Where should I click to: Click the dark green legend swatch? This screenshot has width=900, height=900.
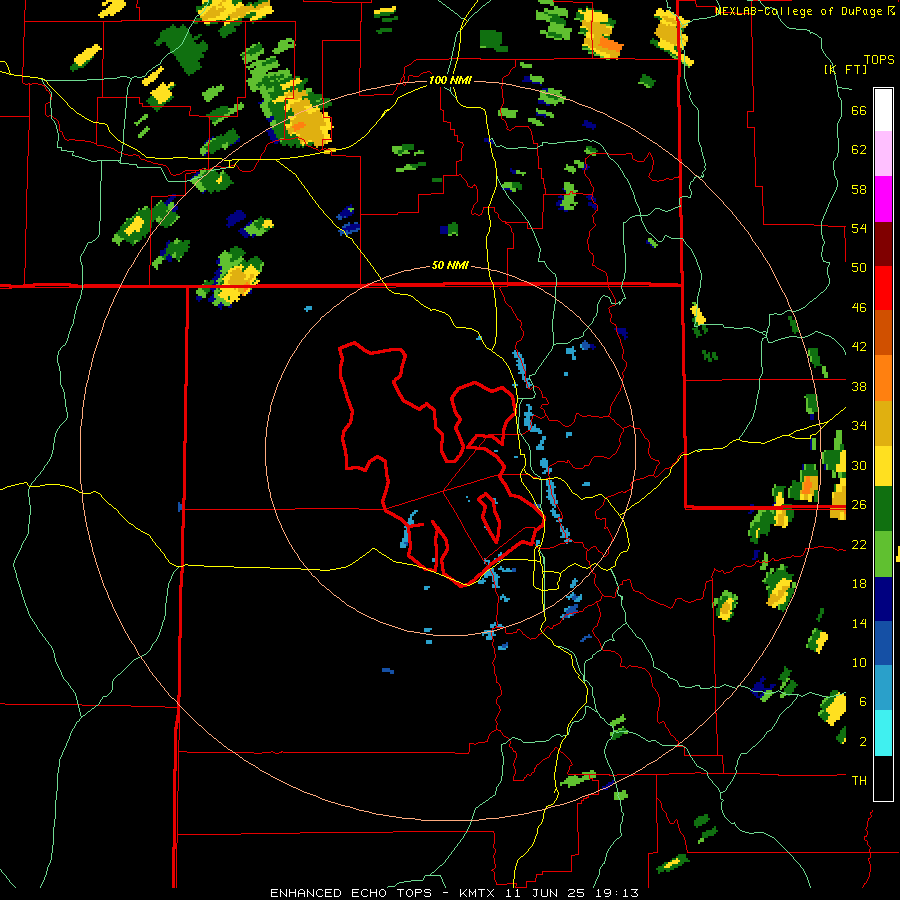[883, 509]
